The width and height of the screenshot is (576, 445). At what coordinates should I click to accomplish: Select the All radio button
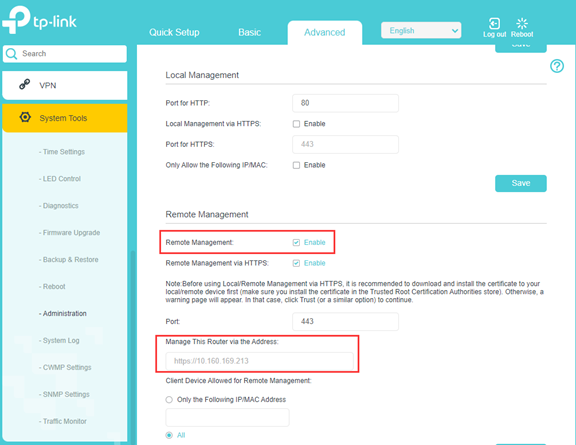(x=169, y=435)
